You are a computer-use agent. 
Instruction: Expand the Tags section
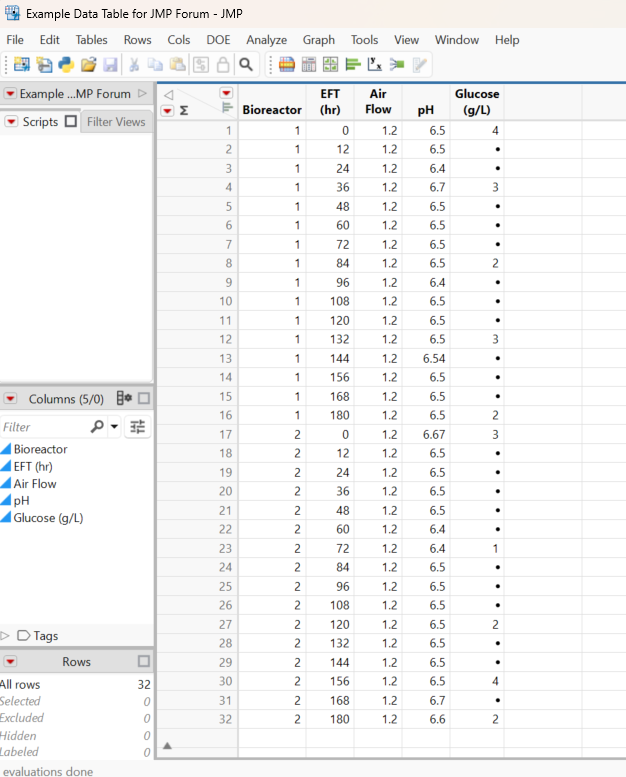[x=5, y=635]
